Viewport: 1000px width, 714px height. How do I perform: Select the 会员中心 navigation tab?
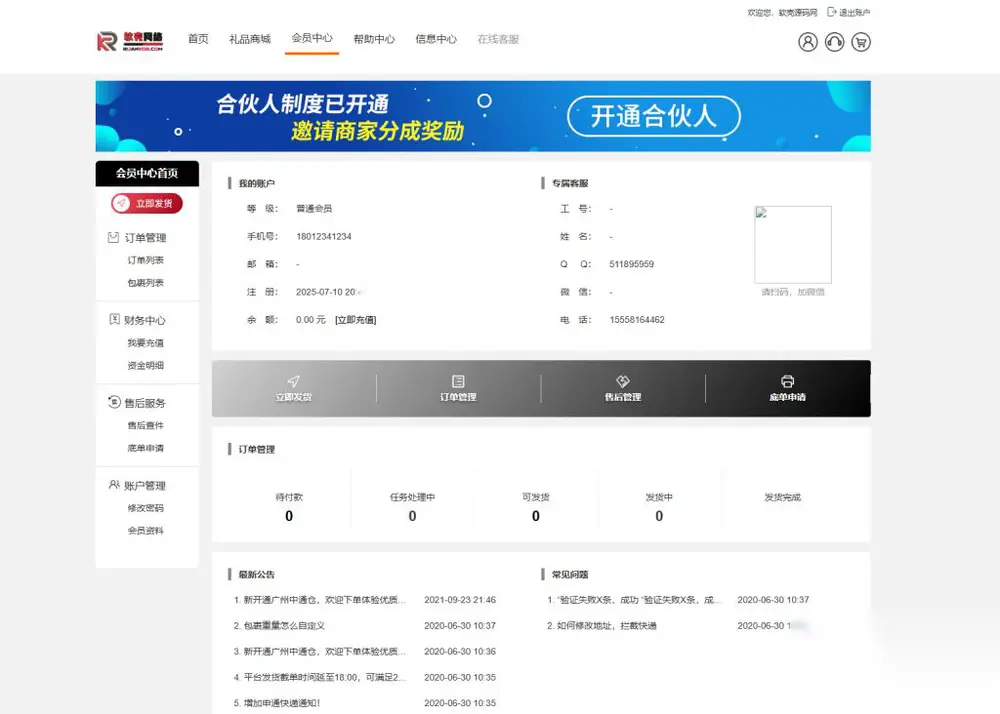click(312, 38)
